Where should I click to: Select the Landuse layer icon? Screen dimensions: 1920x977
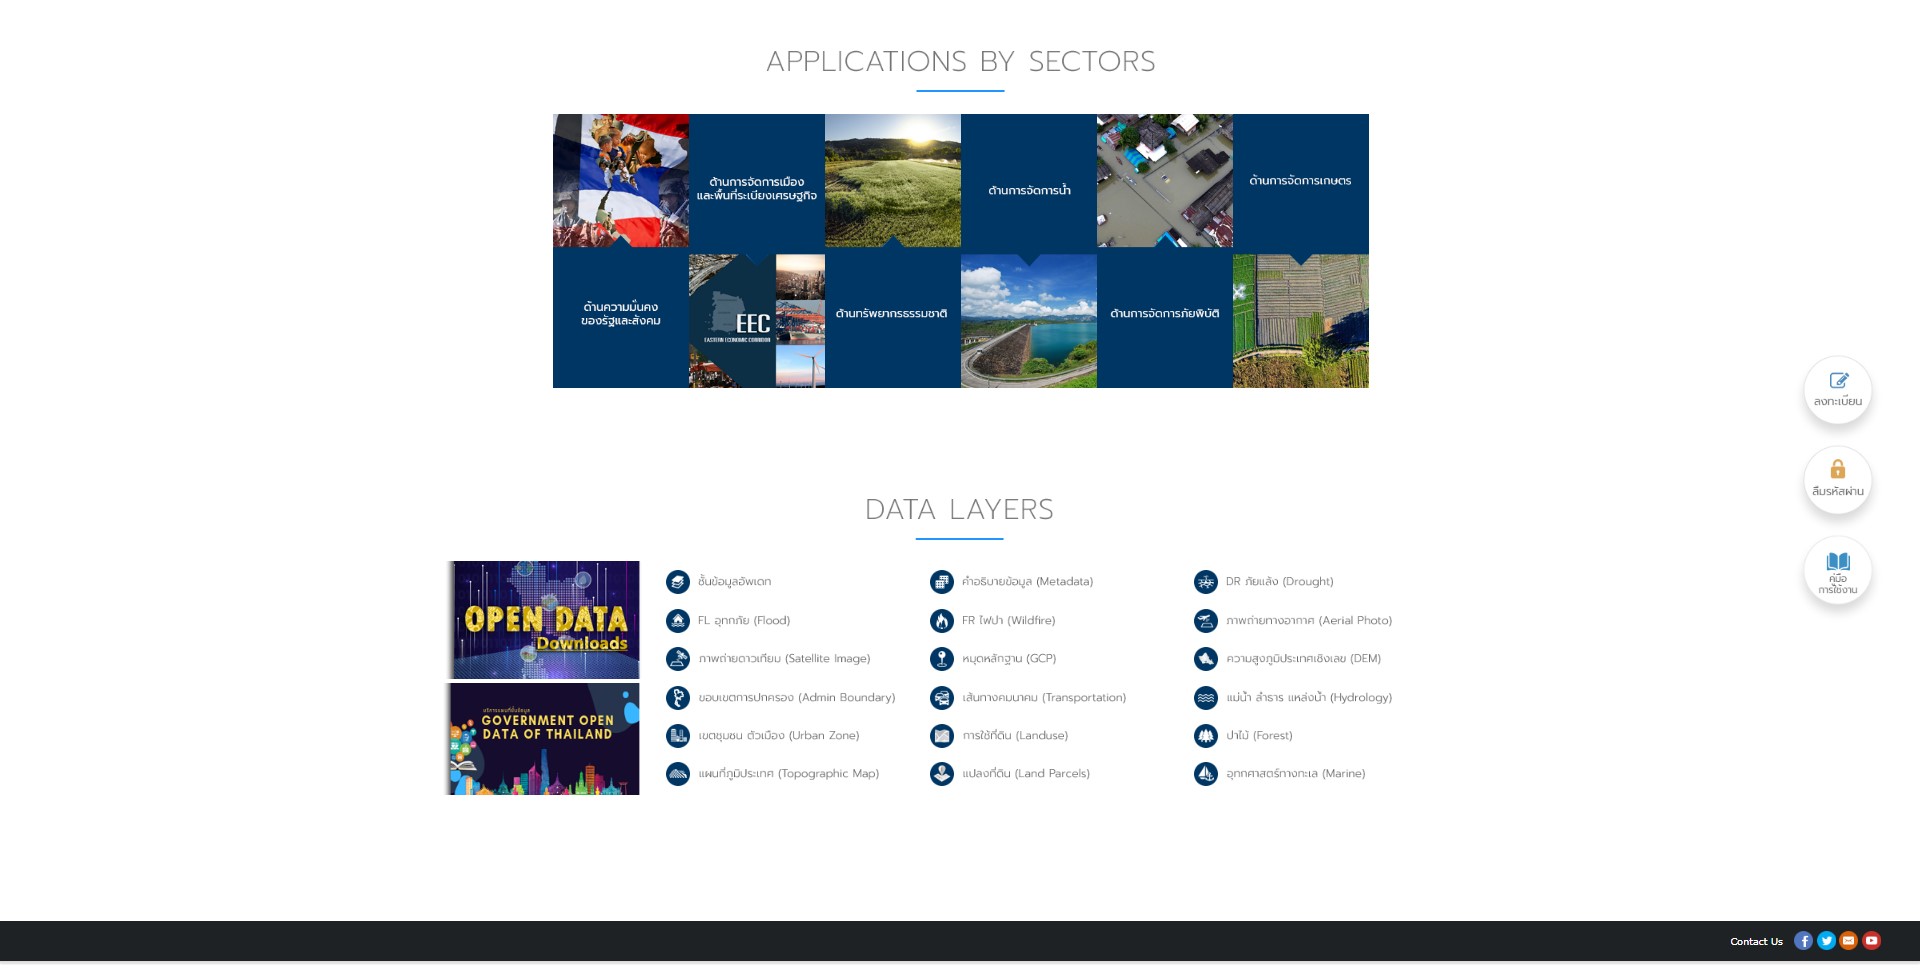(942, 736)
